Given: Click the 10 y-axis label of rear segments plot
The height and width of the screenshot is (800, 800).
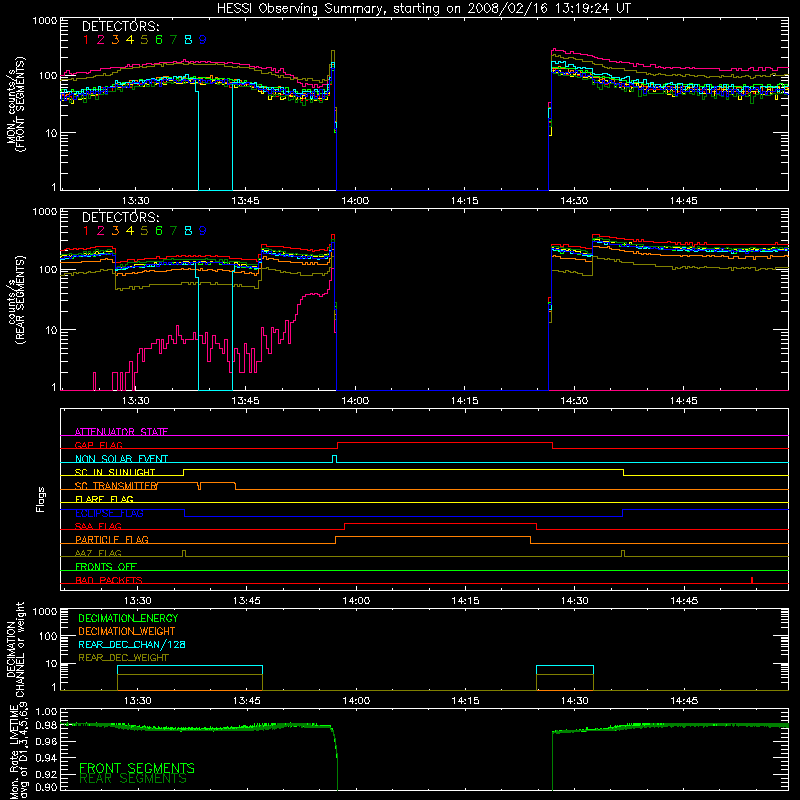Looking at the screenshot, I should pyautogui.click(x=51, y=330).
